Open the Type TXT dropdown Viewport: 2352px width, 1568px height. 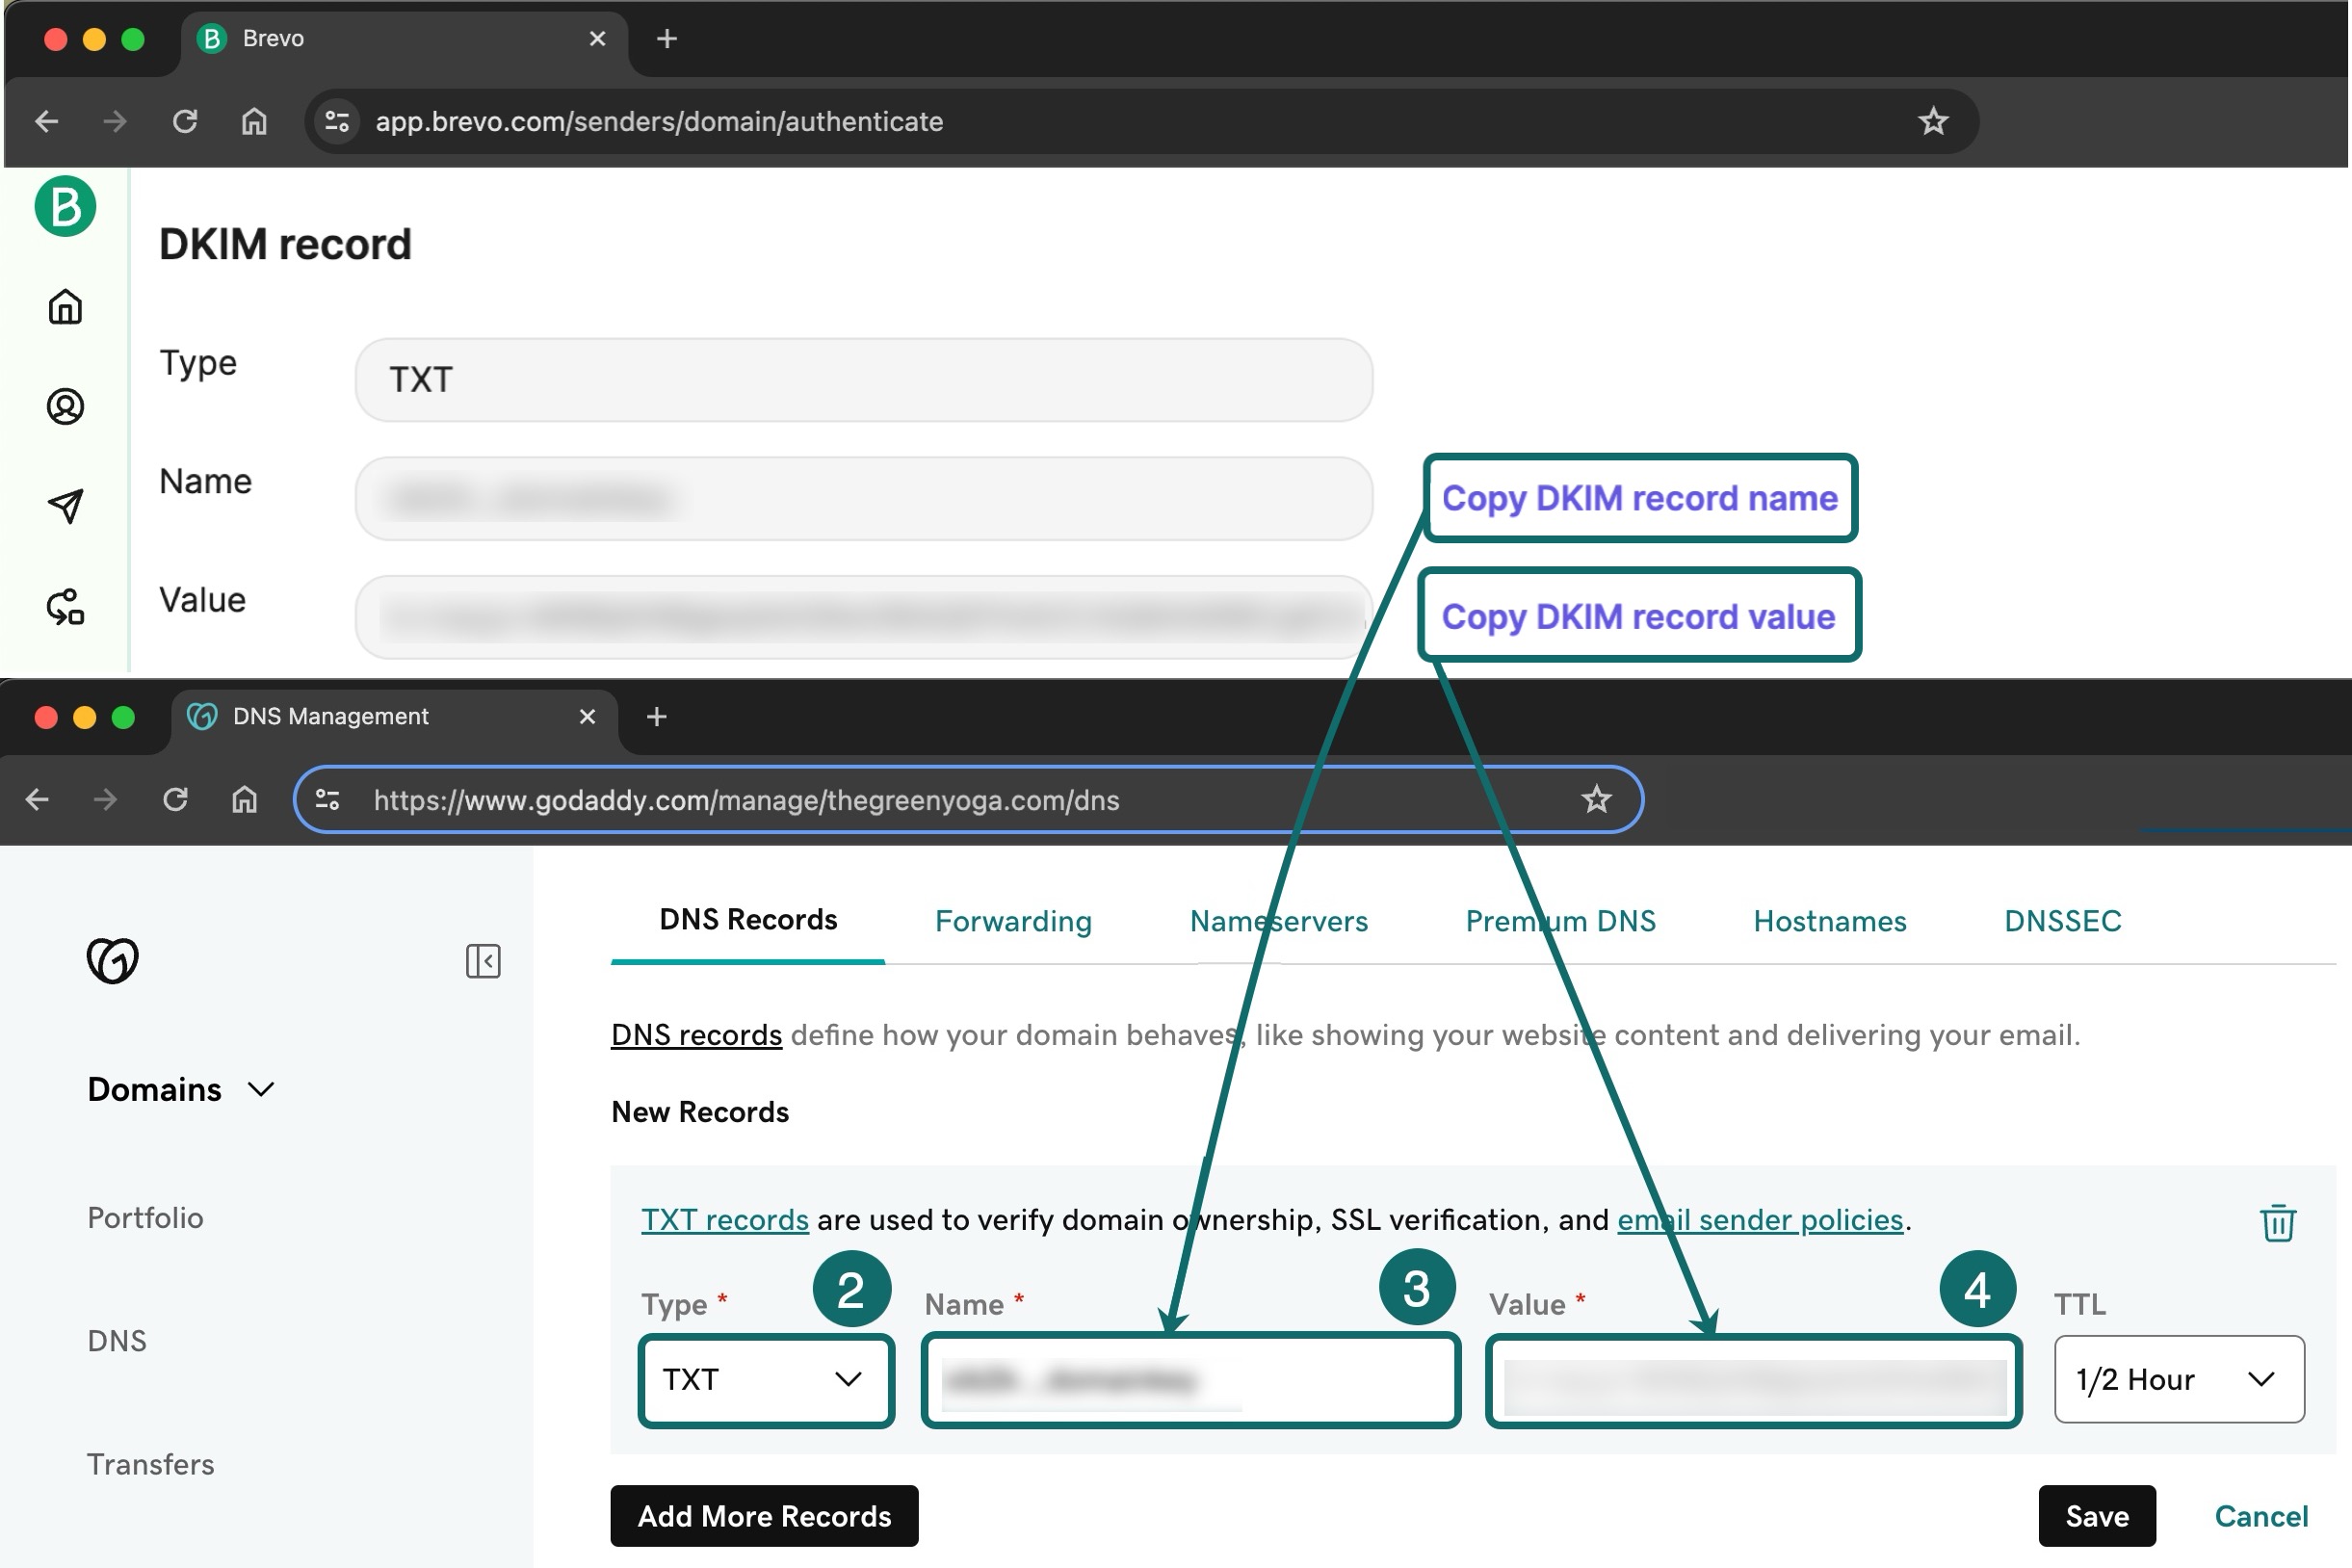pos(766,1380)
